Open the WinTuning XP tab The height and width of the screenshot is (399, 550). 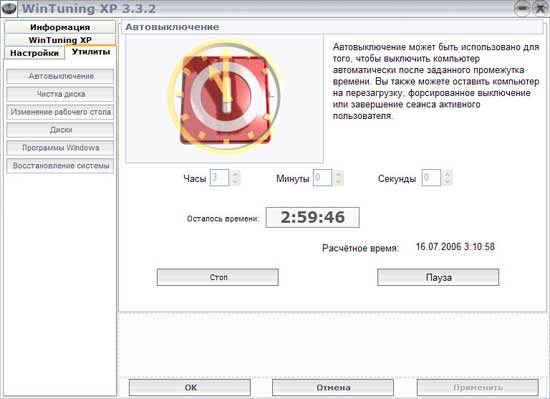click(60, 40)
